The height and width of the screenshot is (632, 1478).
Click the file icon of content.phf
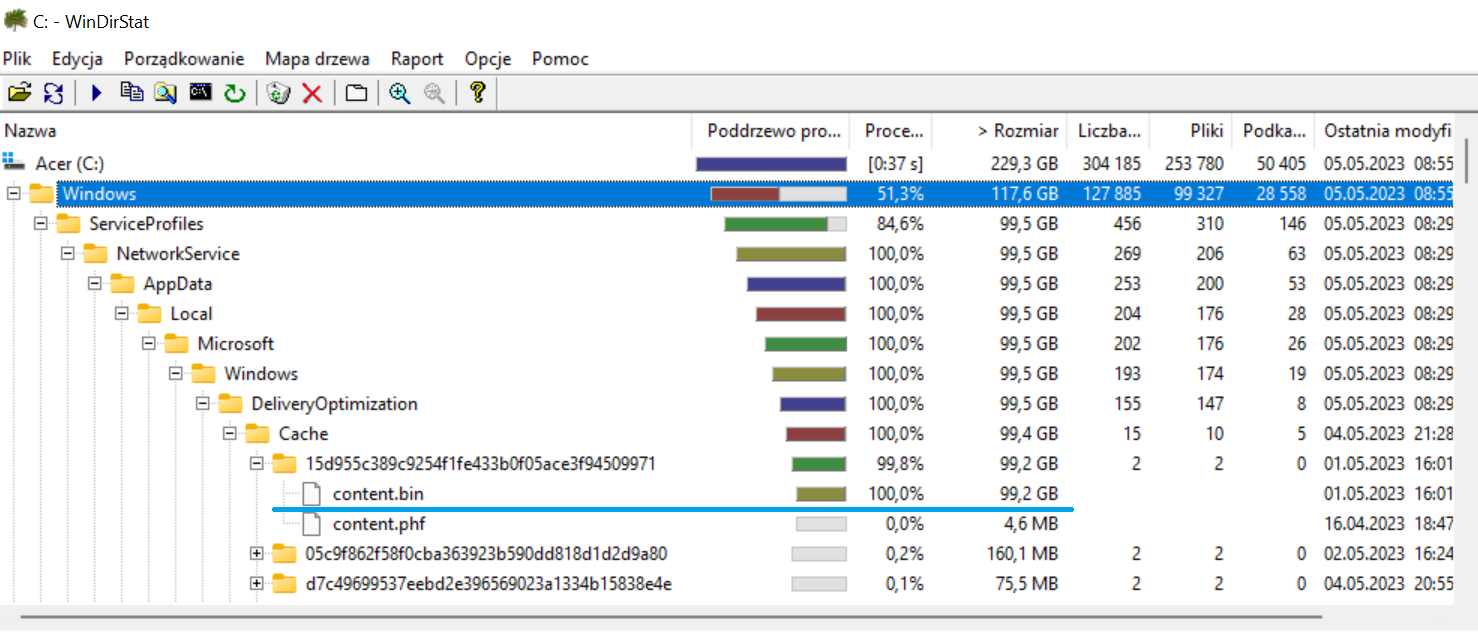point(313,523)
